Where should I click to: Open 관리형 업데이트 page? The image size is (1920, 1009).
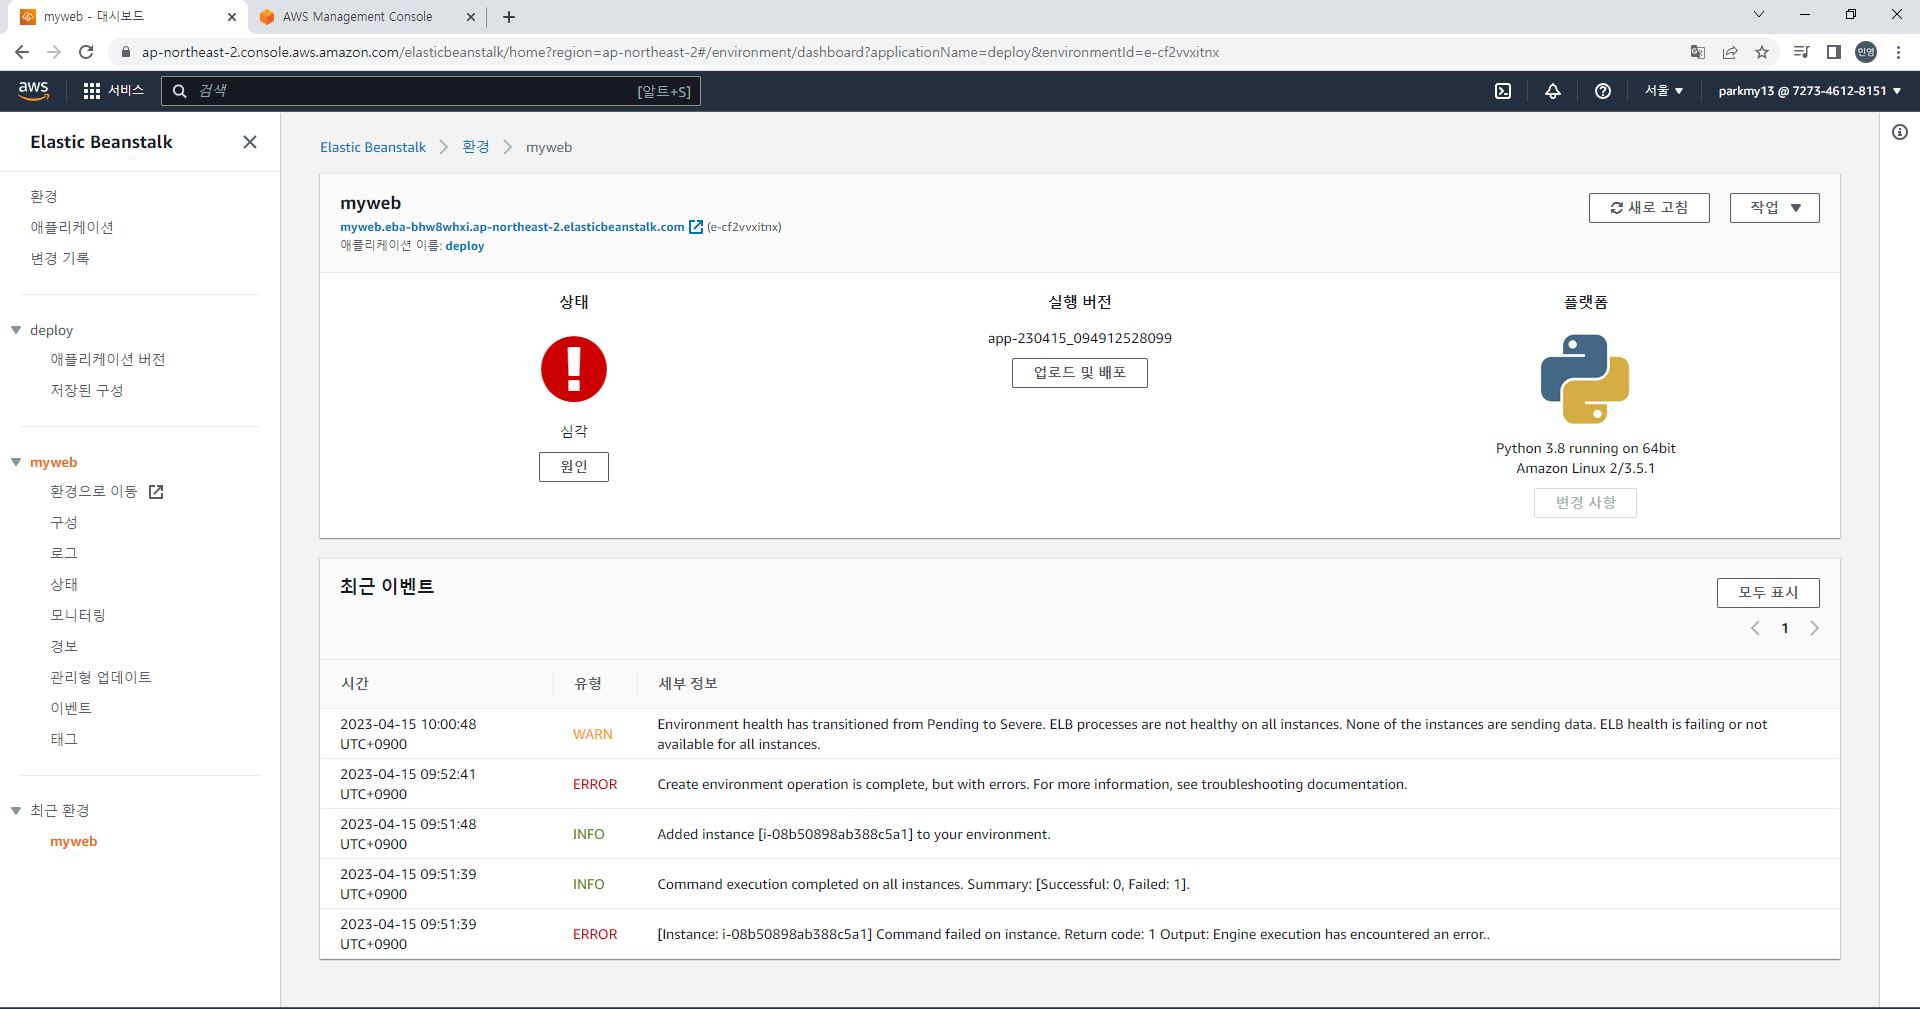pyautogui.click(x=101, y=677)
